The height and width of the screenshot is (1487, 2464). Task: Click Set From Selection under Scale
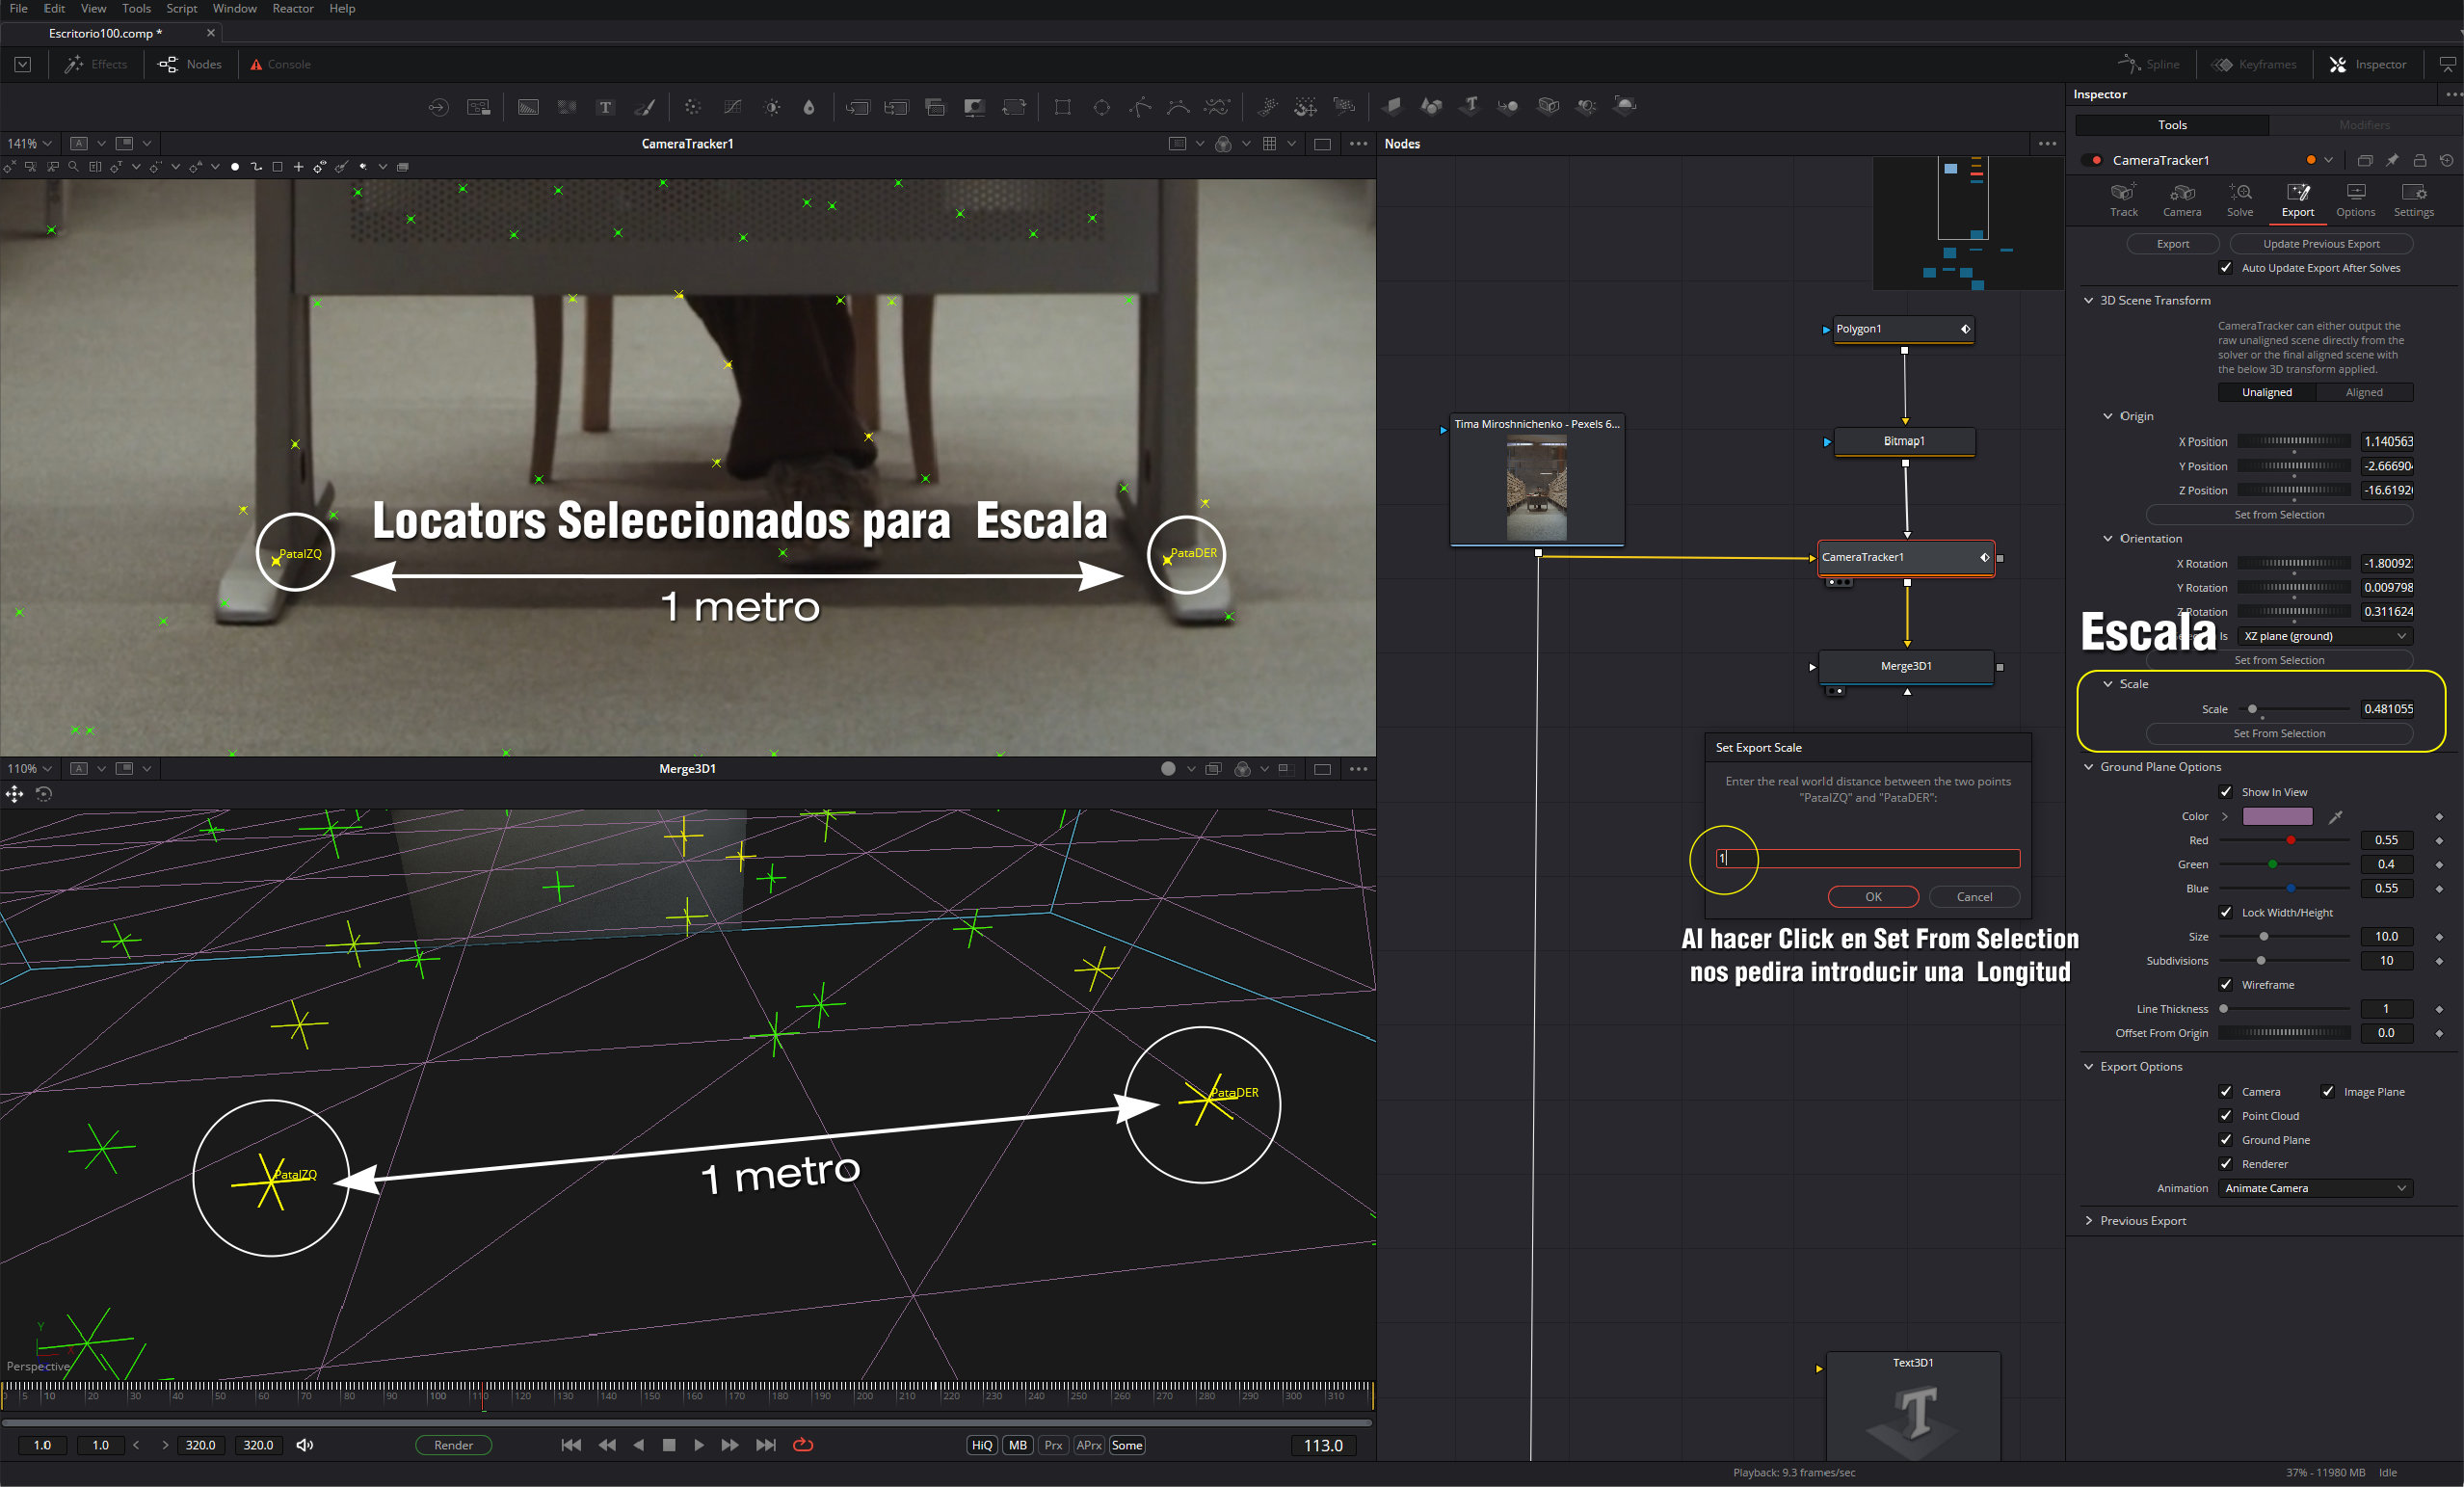tap(2278, 734)
